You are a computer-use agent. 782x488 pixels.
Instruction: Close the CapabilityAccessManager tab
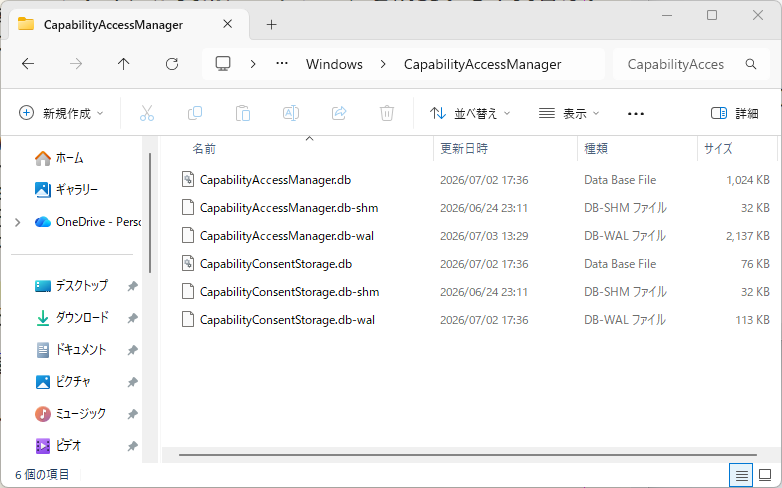(x=227, y=24)
